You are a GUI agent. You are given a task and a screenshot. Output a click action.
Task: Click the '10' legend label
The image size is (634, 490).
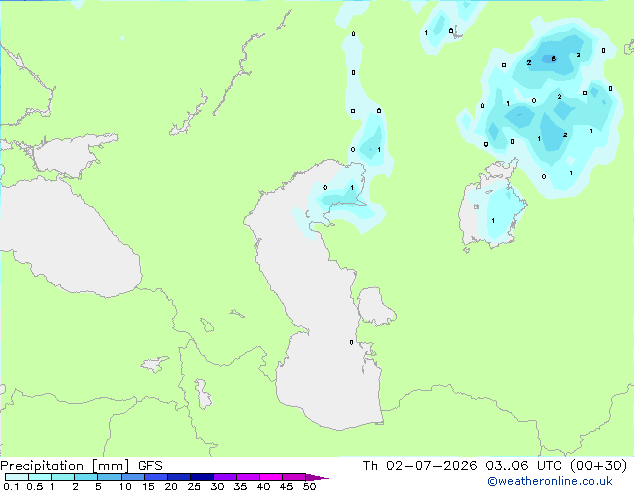point(125,486)
